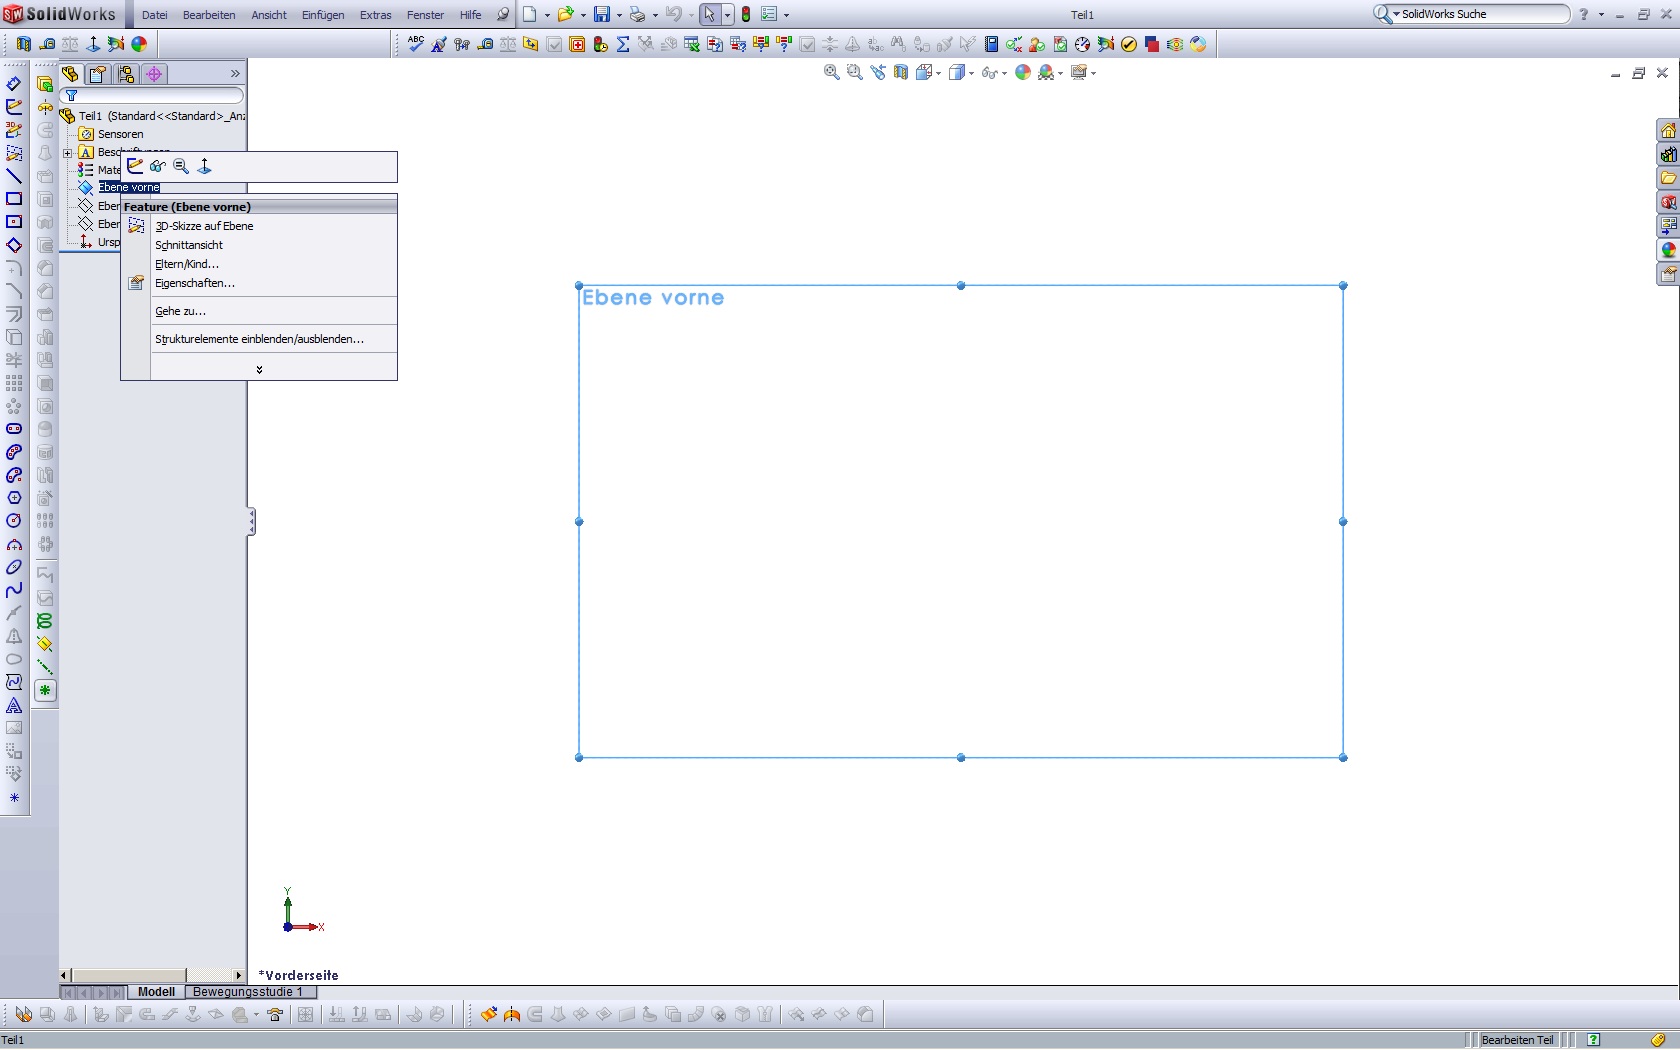The width and height of the screenshot is (1680, 1050).
Task: Switch to the Bewegungsstudie 1 tab
Action: coord(248,992)
